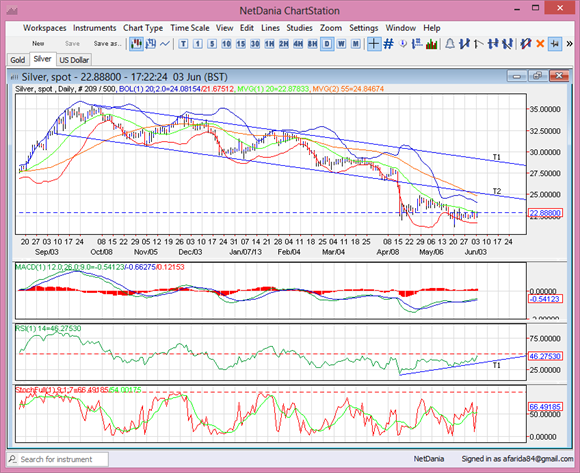Open the Chart Type menu
The width and height of the screenshot is (580, 473).
tap(143, 28)
